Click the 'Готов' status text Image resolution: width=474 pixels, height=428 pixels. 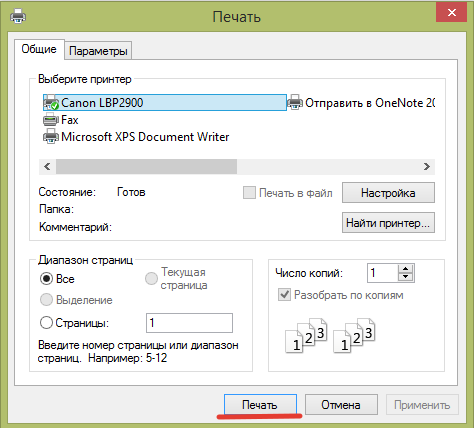pos(131,192)
